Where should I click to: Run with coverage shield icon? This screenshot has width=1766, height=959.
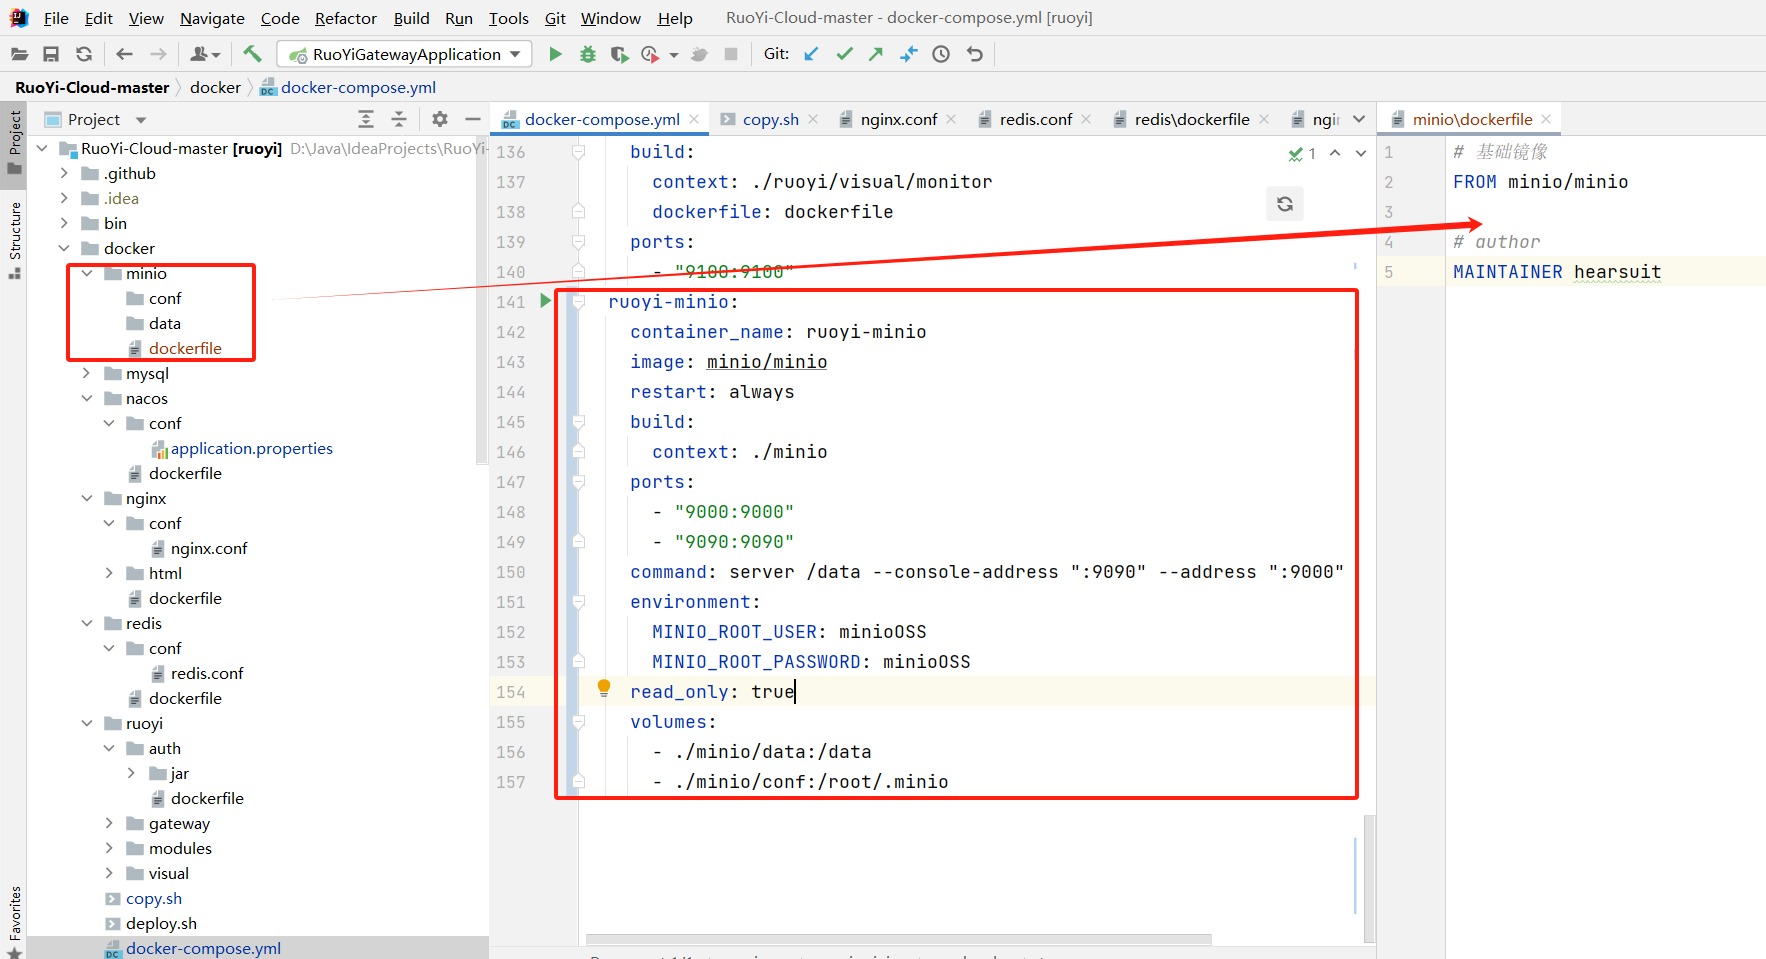619,54
